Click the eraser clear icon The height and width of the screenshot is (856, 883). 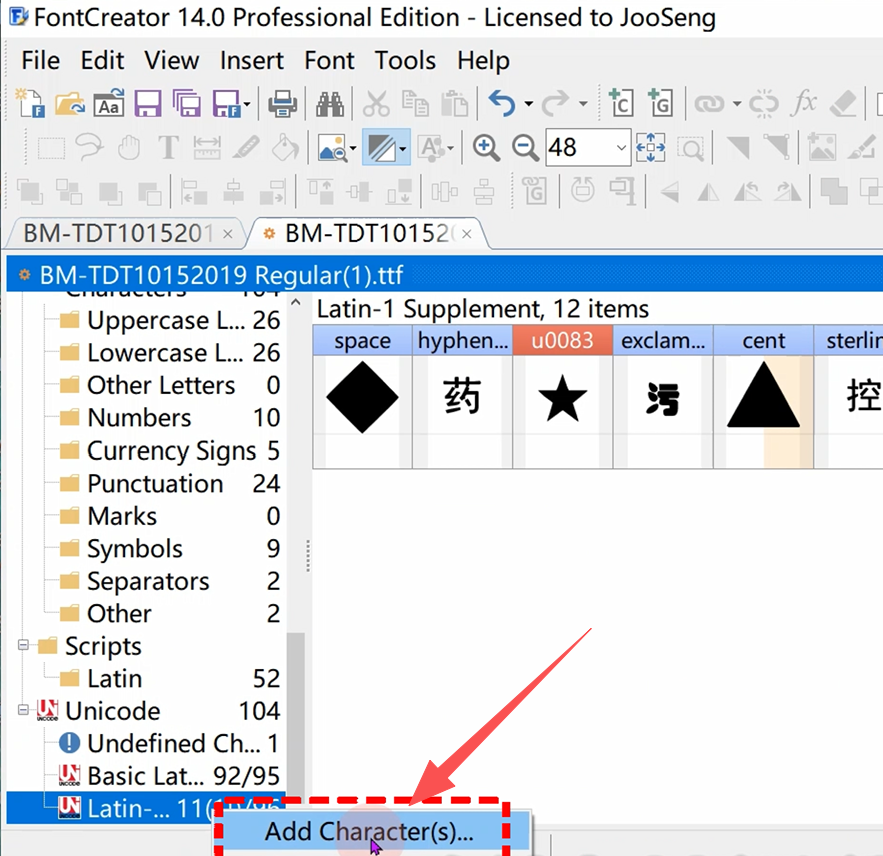(x=843, y=104)
